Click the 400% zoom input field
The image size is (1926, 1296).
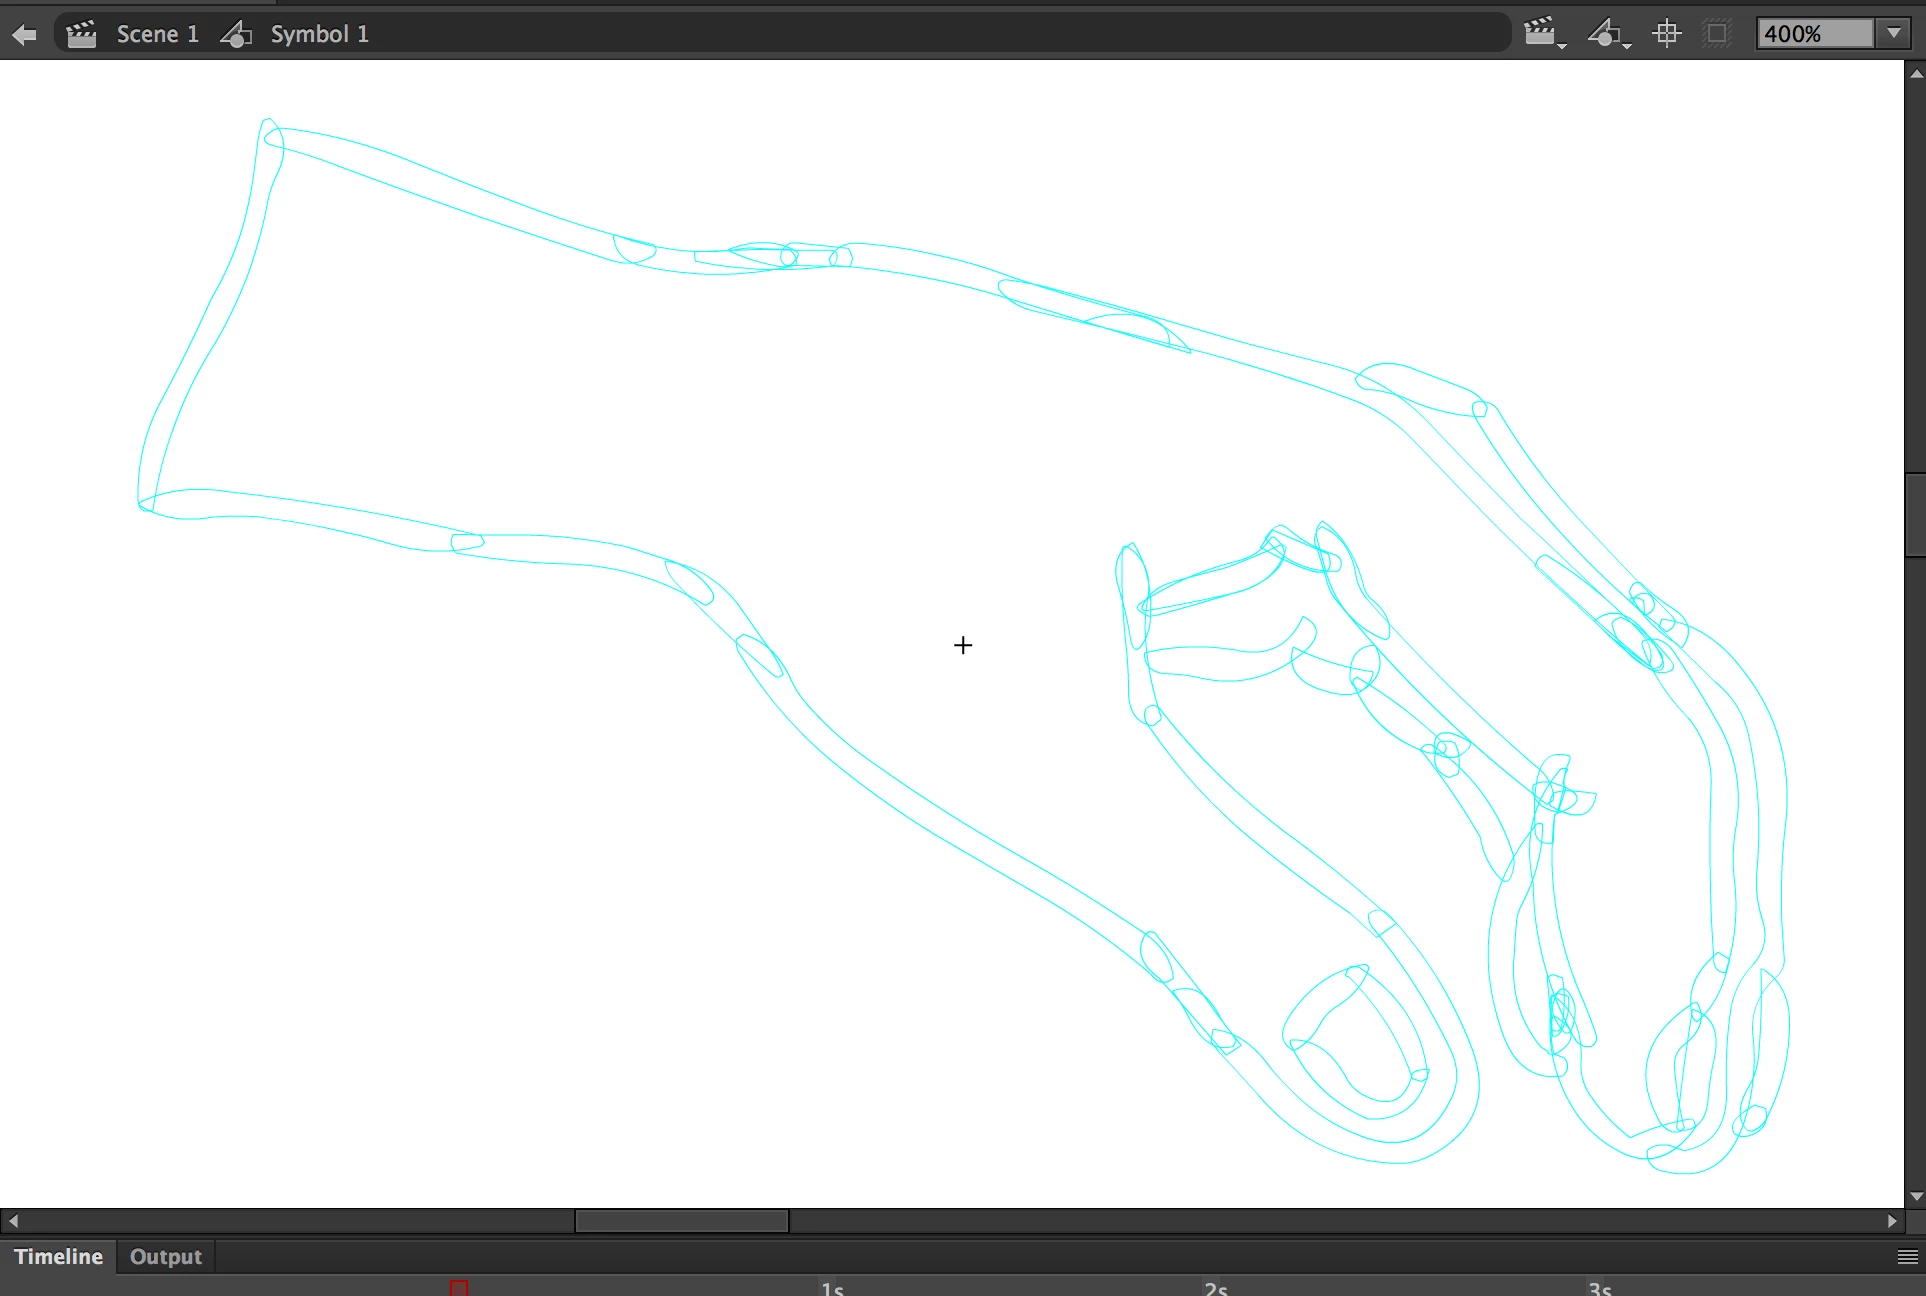(x=1814, y=34)
